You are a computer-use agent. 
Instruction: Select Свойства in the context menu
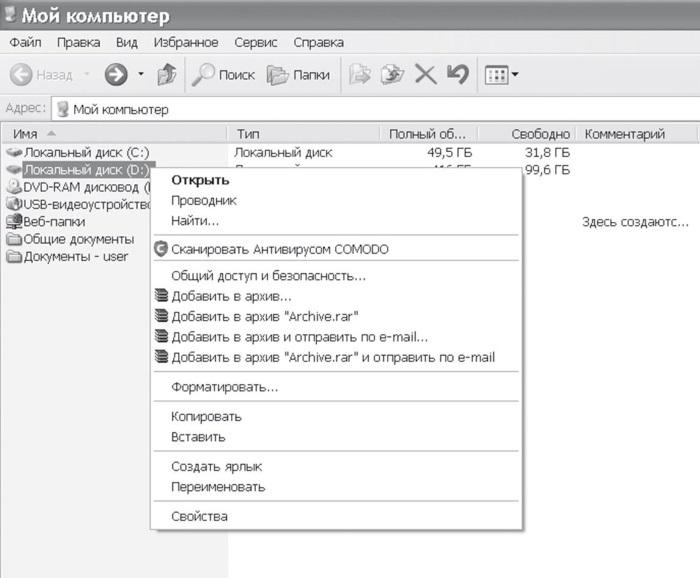(x=199, y=517)
